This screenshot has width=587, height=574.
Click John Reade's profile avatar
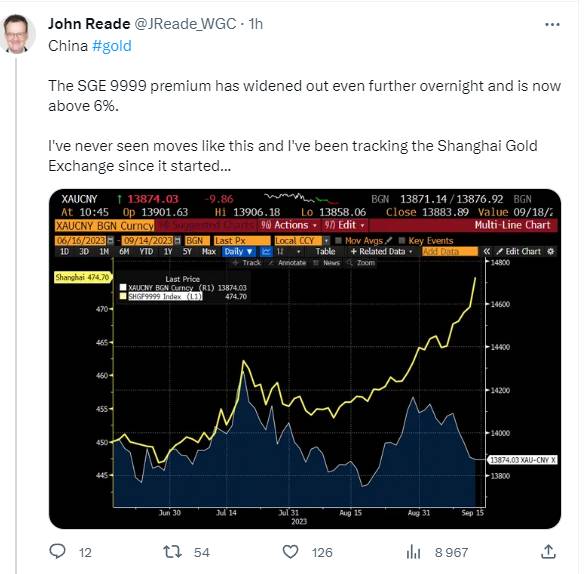tap(18, 34)
